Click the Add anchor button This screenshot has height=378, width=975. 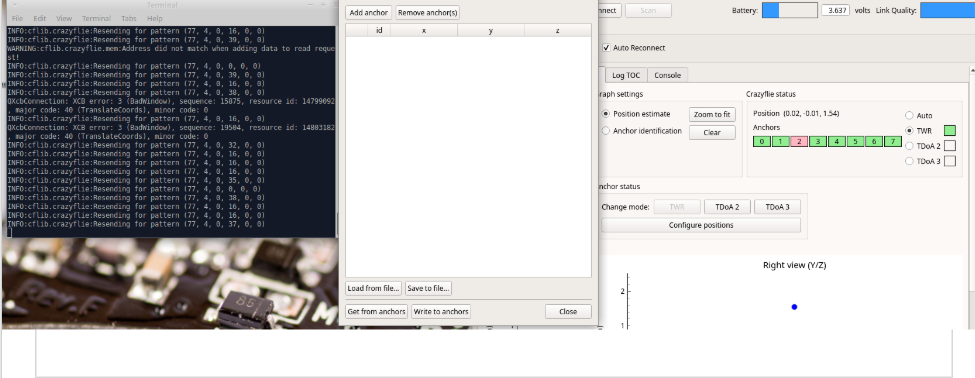click(x=369, y=12)
